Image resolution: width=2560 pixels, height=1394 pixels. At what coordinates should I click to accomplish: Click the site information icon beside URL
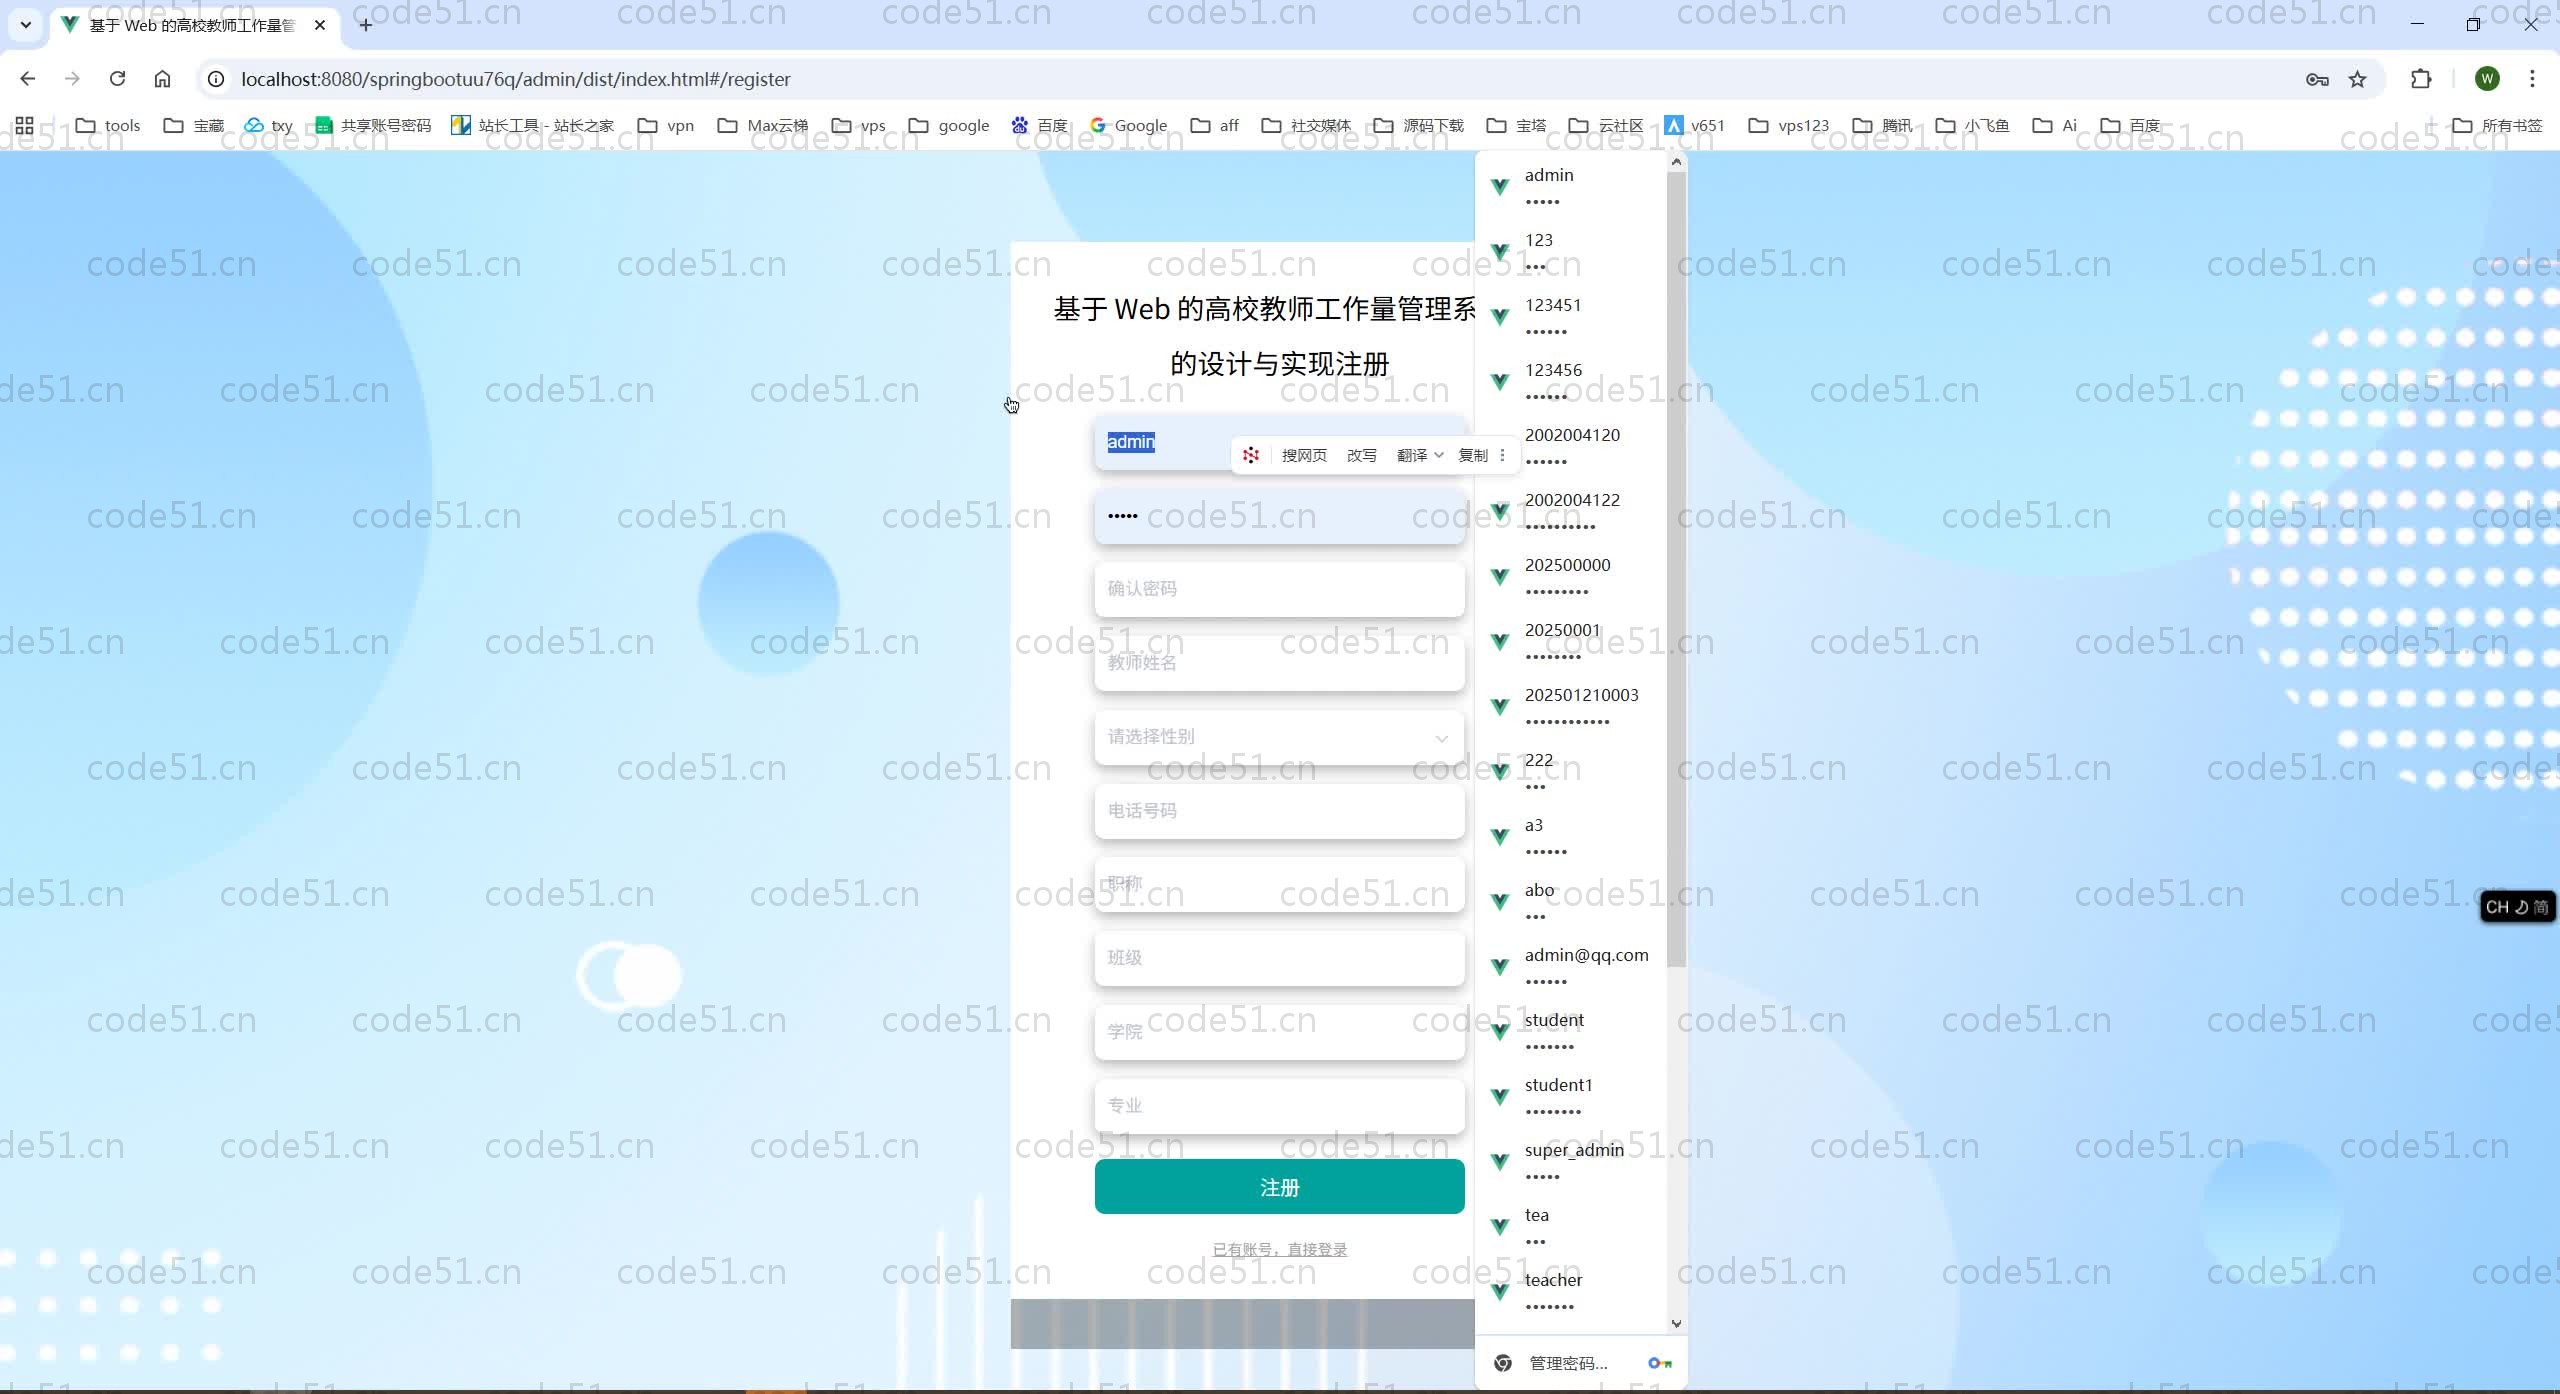[x=216, y=79]
